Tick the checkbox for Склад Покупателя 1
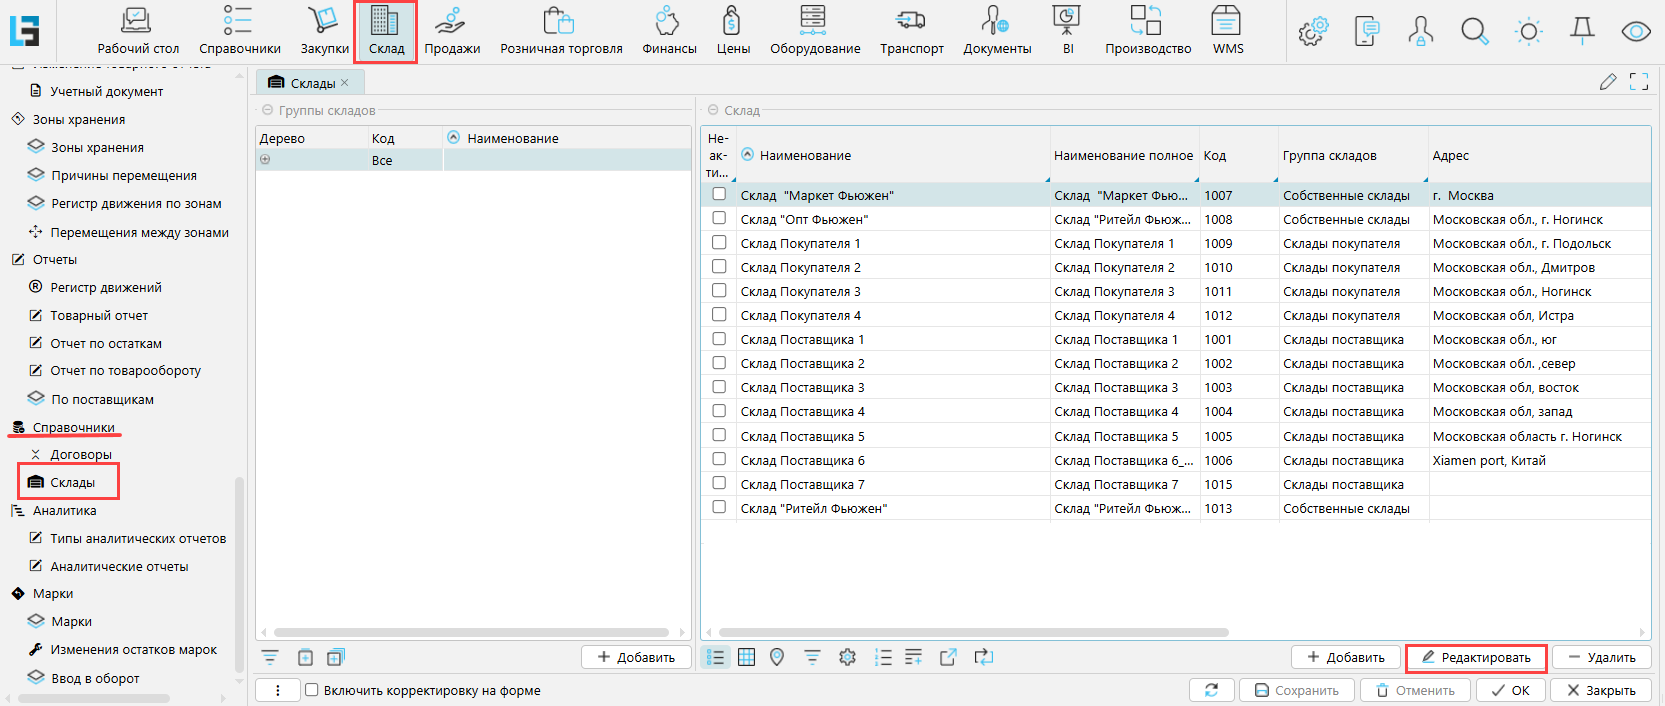 pos(719,242)
